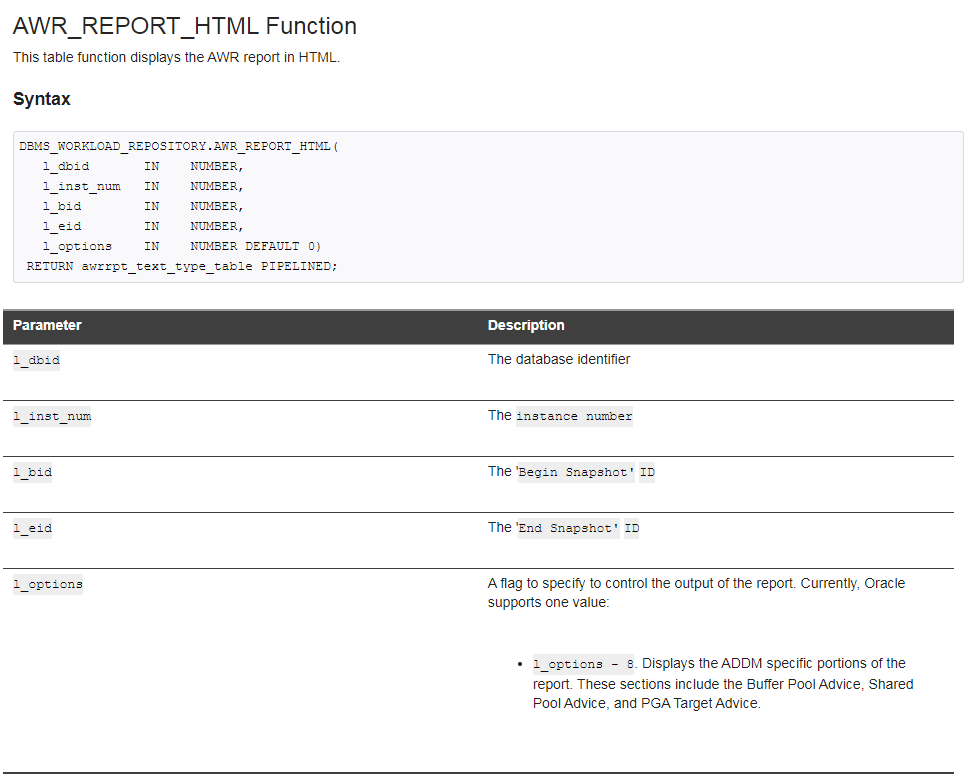The height and width of the screenshot is (782, 973).
Task: Click the l_eid parameter text
Action: coord(30,528)
